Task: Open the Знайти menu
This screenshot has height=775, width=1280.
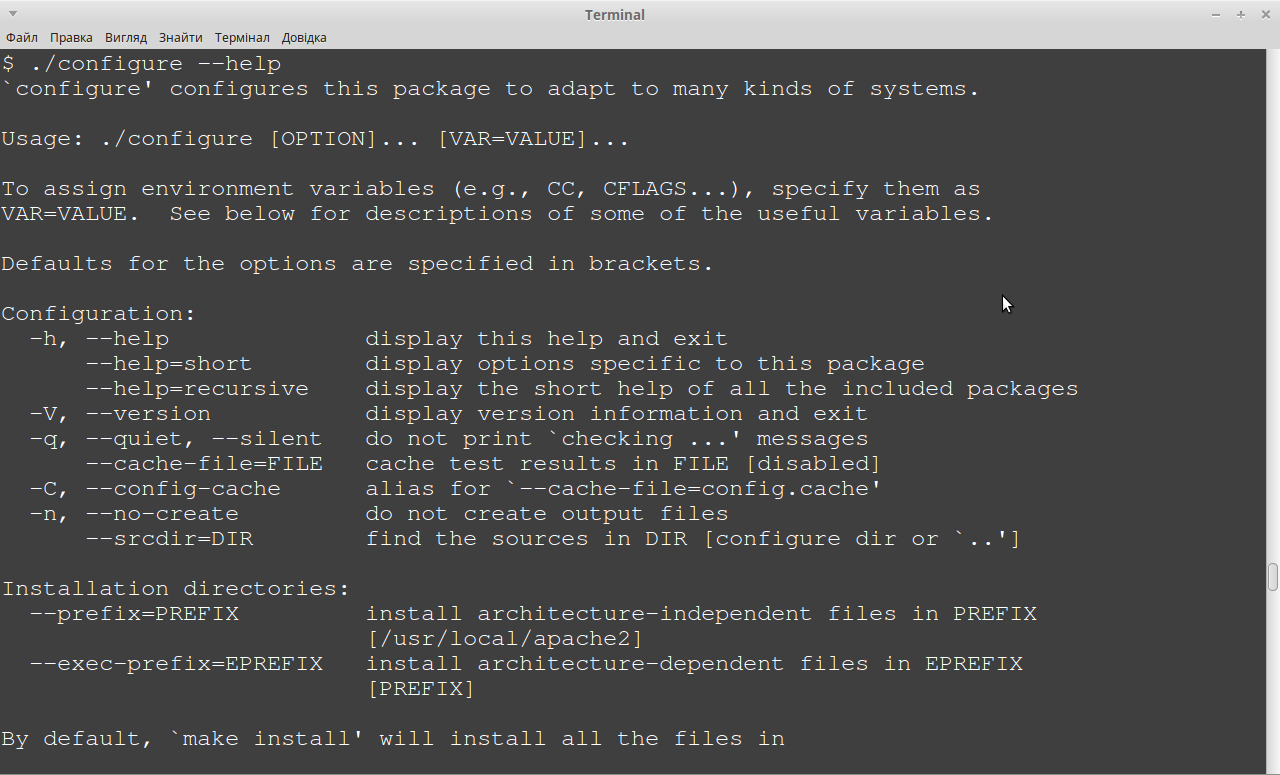Action: [180, 37]
